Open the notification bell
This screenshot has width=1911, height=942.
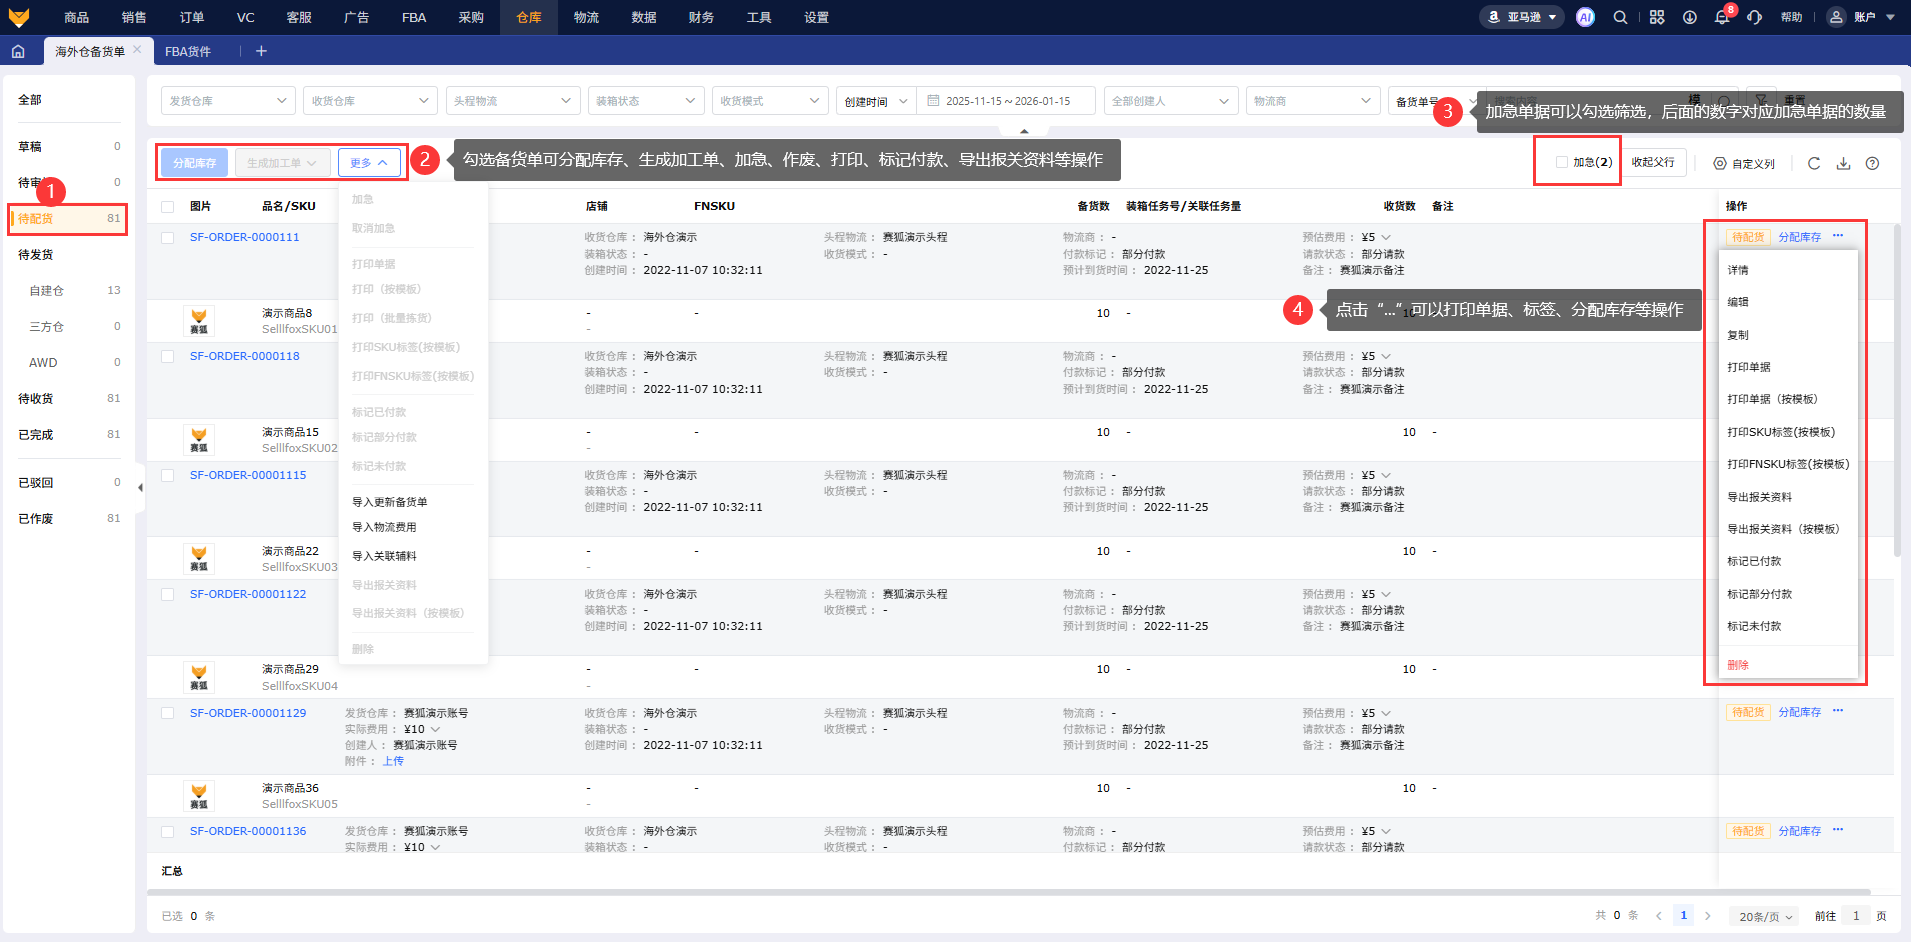[1722, 17]
